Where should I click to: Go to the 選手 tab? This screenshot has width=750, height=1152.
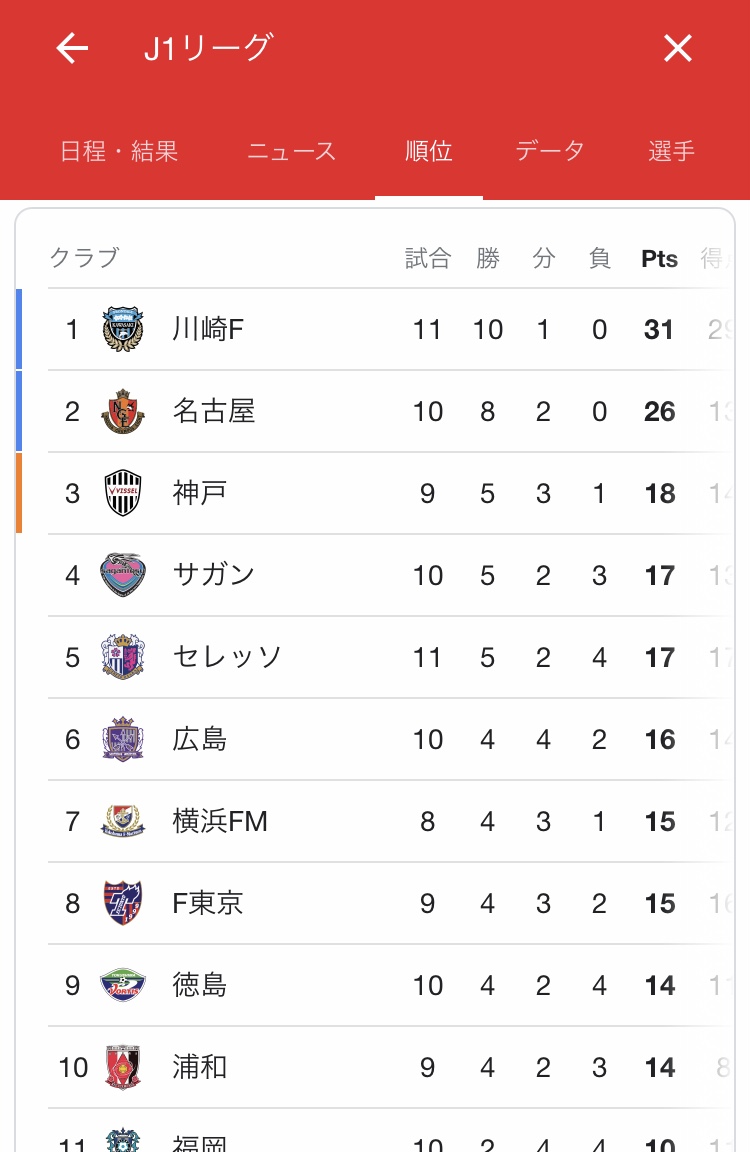tap(671, 151)
